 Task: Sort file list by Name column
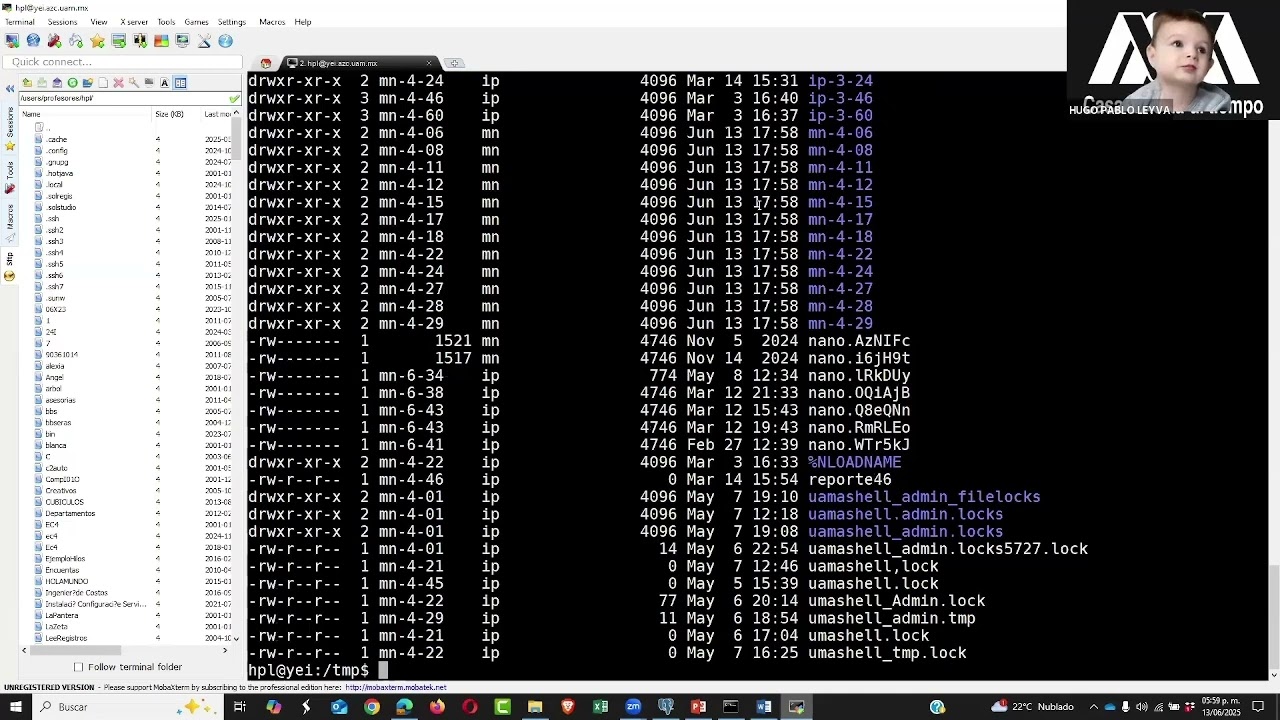coord(86,114)
